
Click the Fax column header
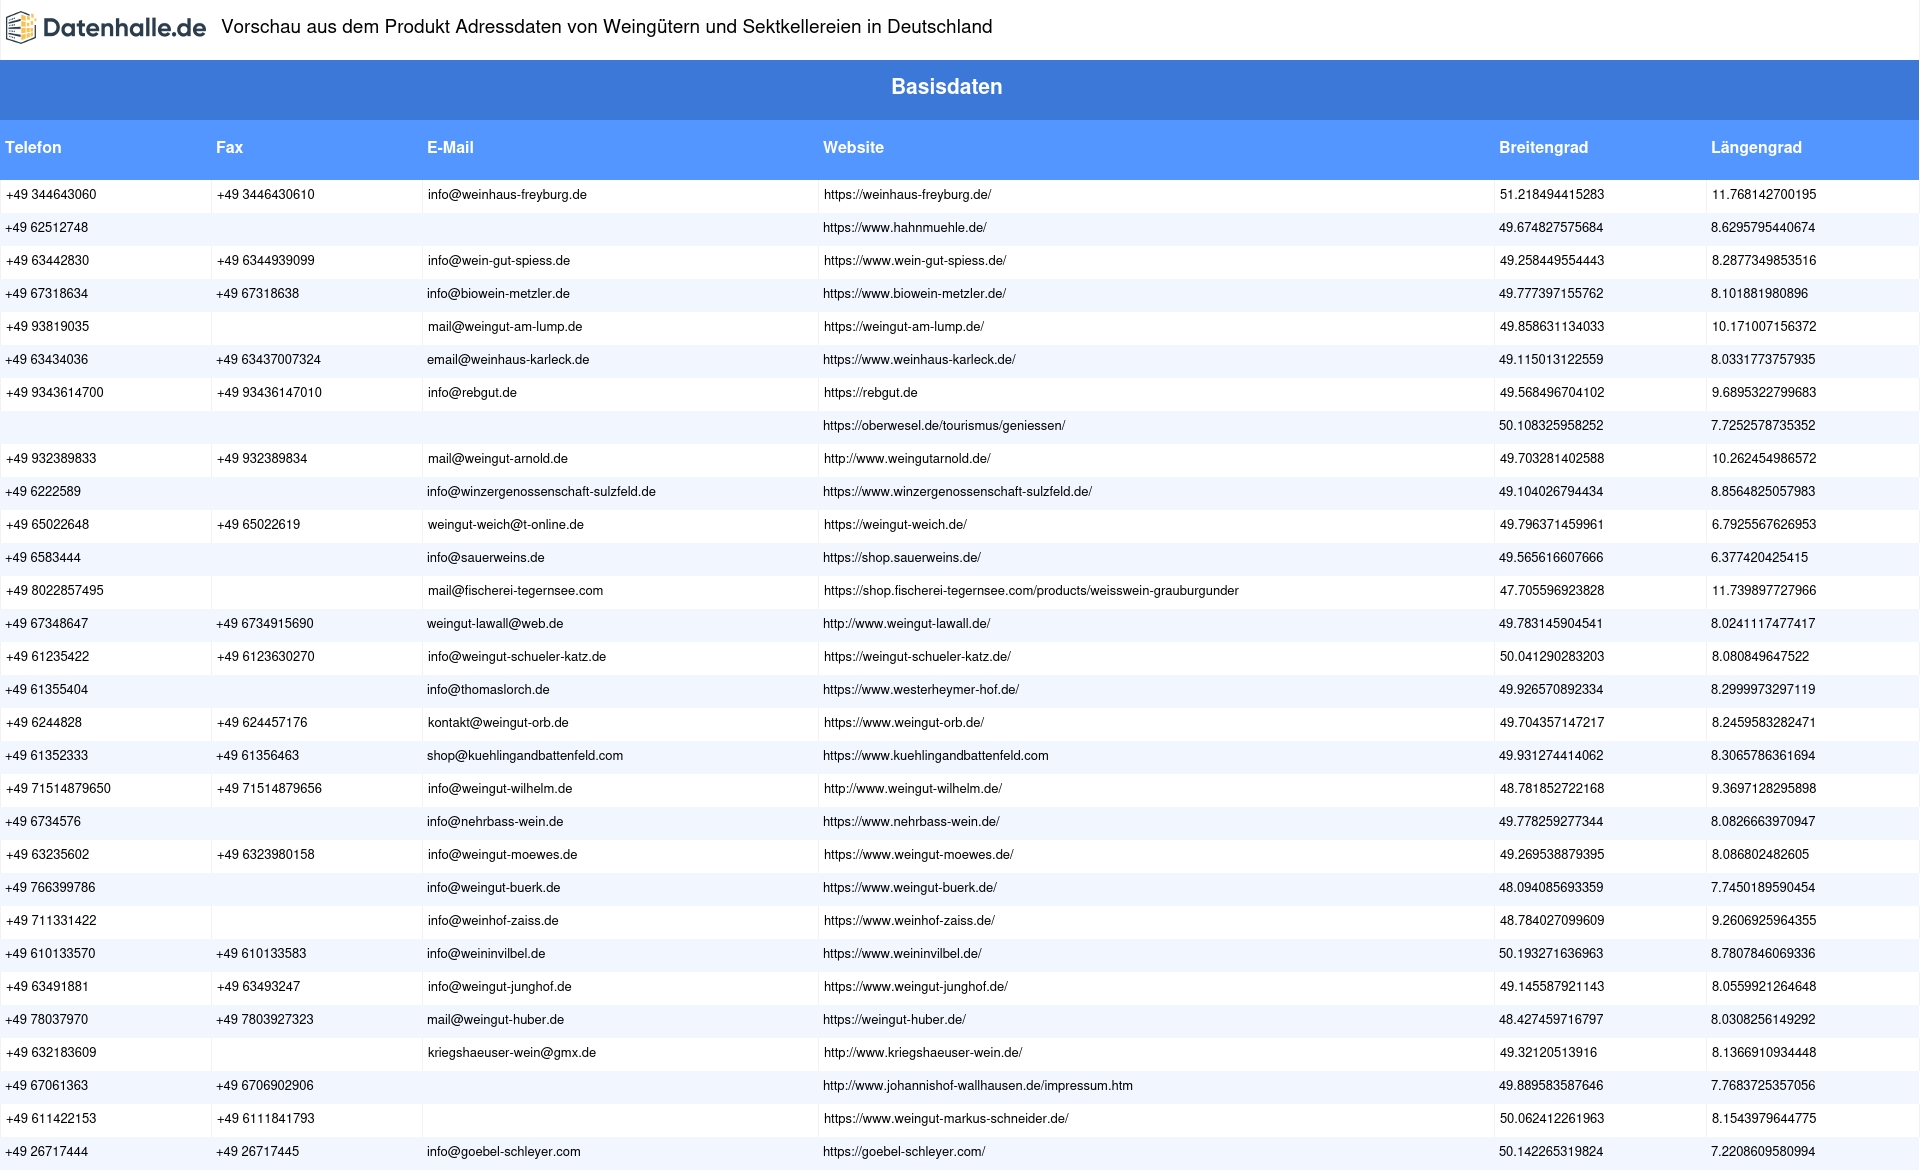(x=229, y=147)
